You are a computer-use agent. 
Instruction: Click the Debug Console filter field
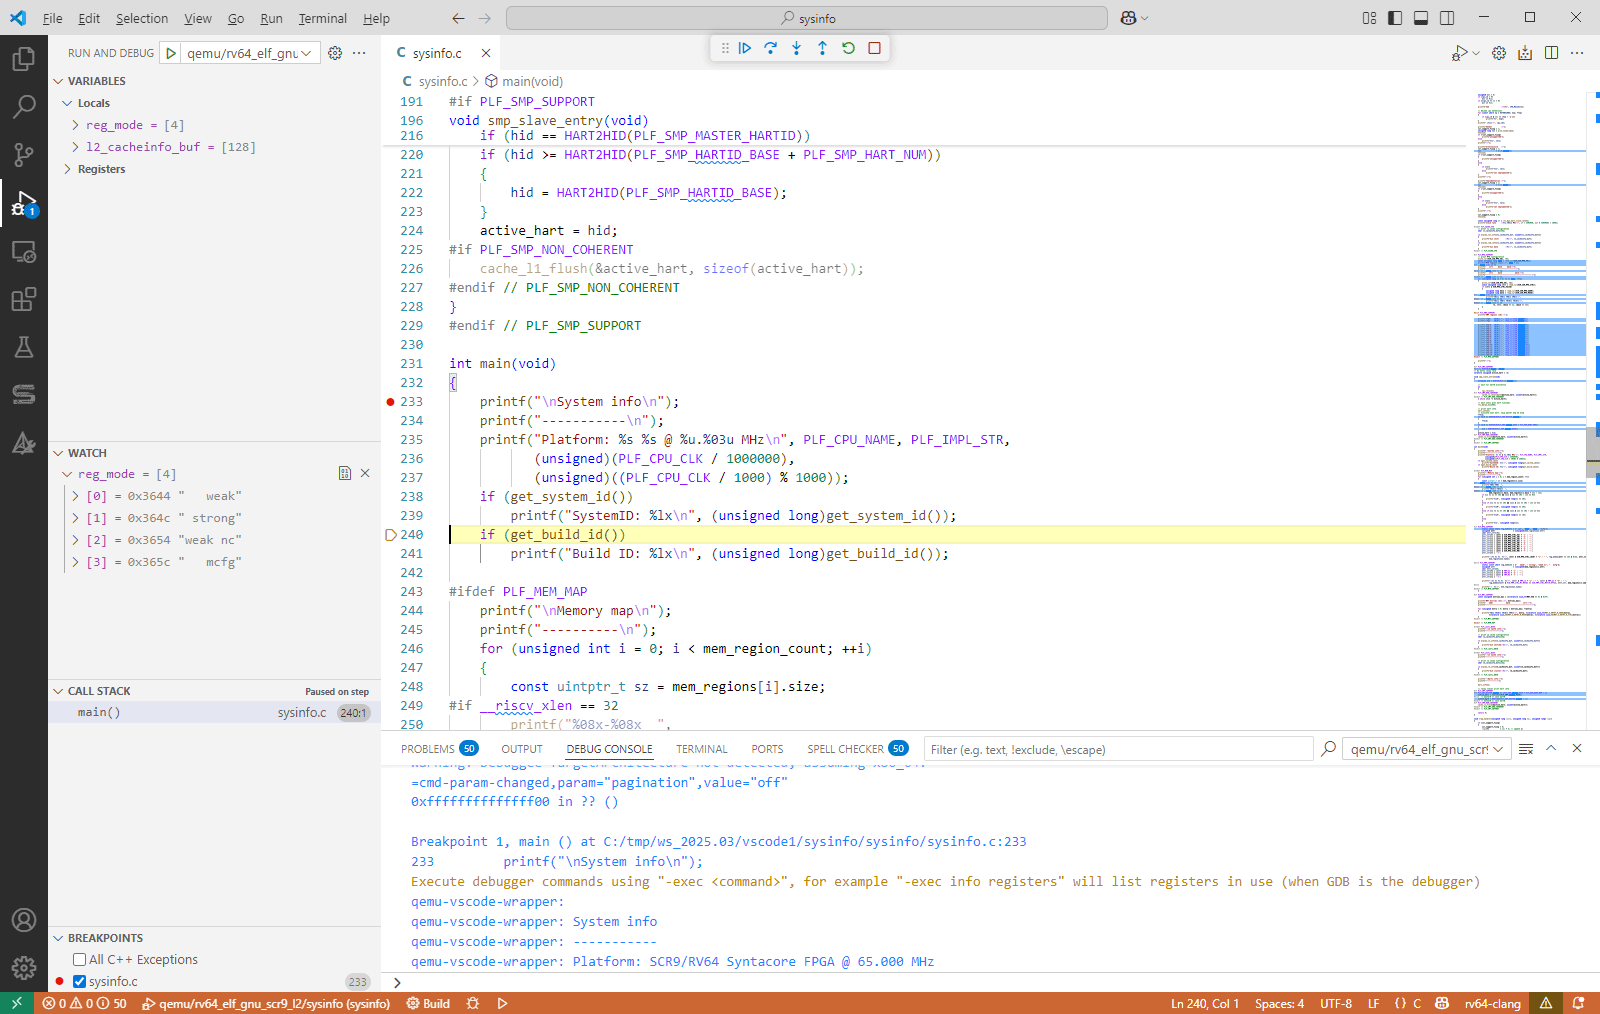click(1118, 749)
